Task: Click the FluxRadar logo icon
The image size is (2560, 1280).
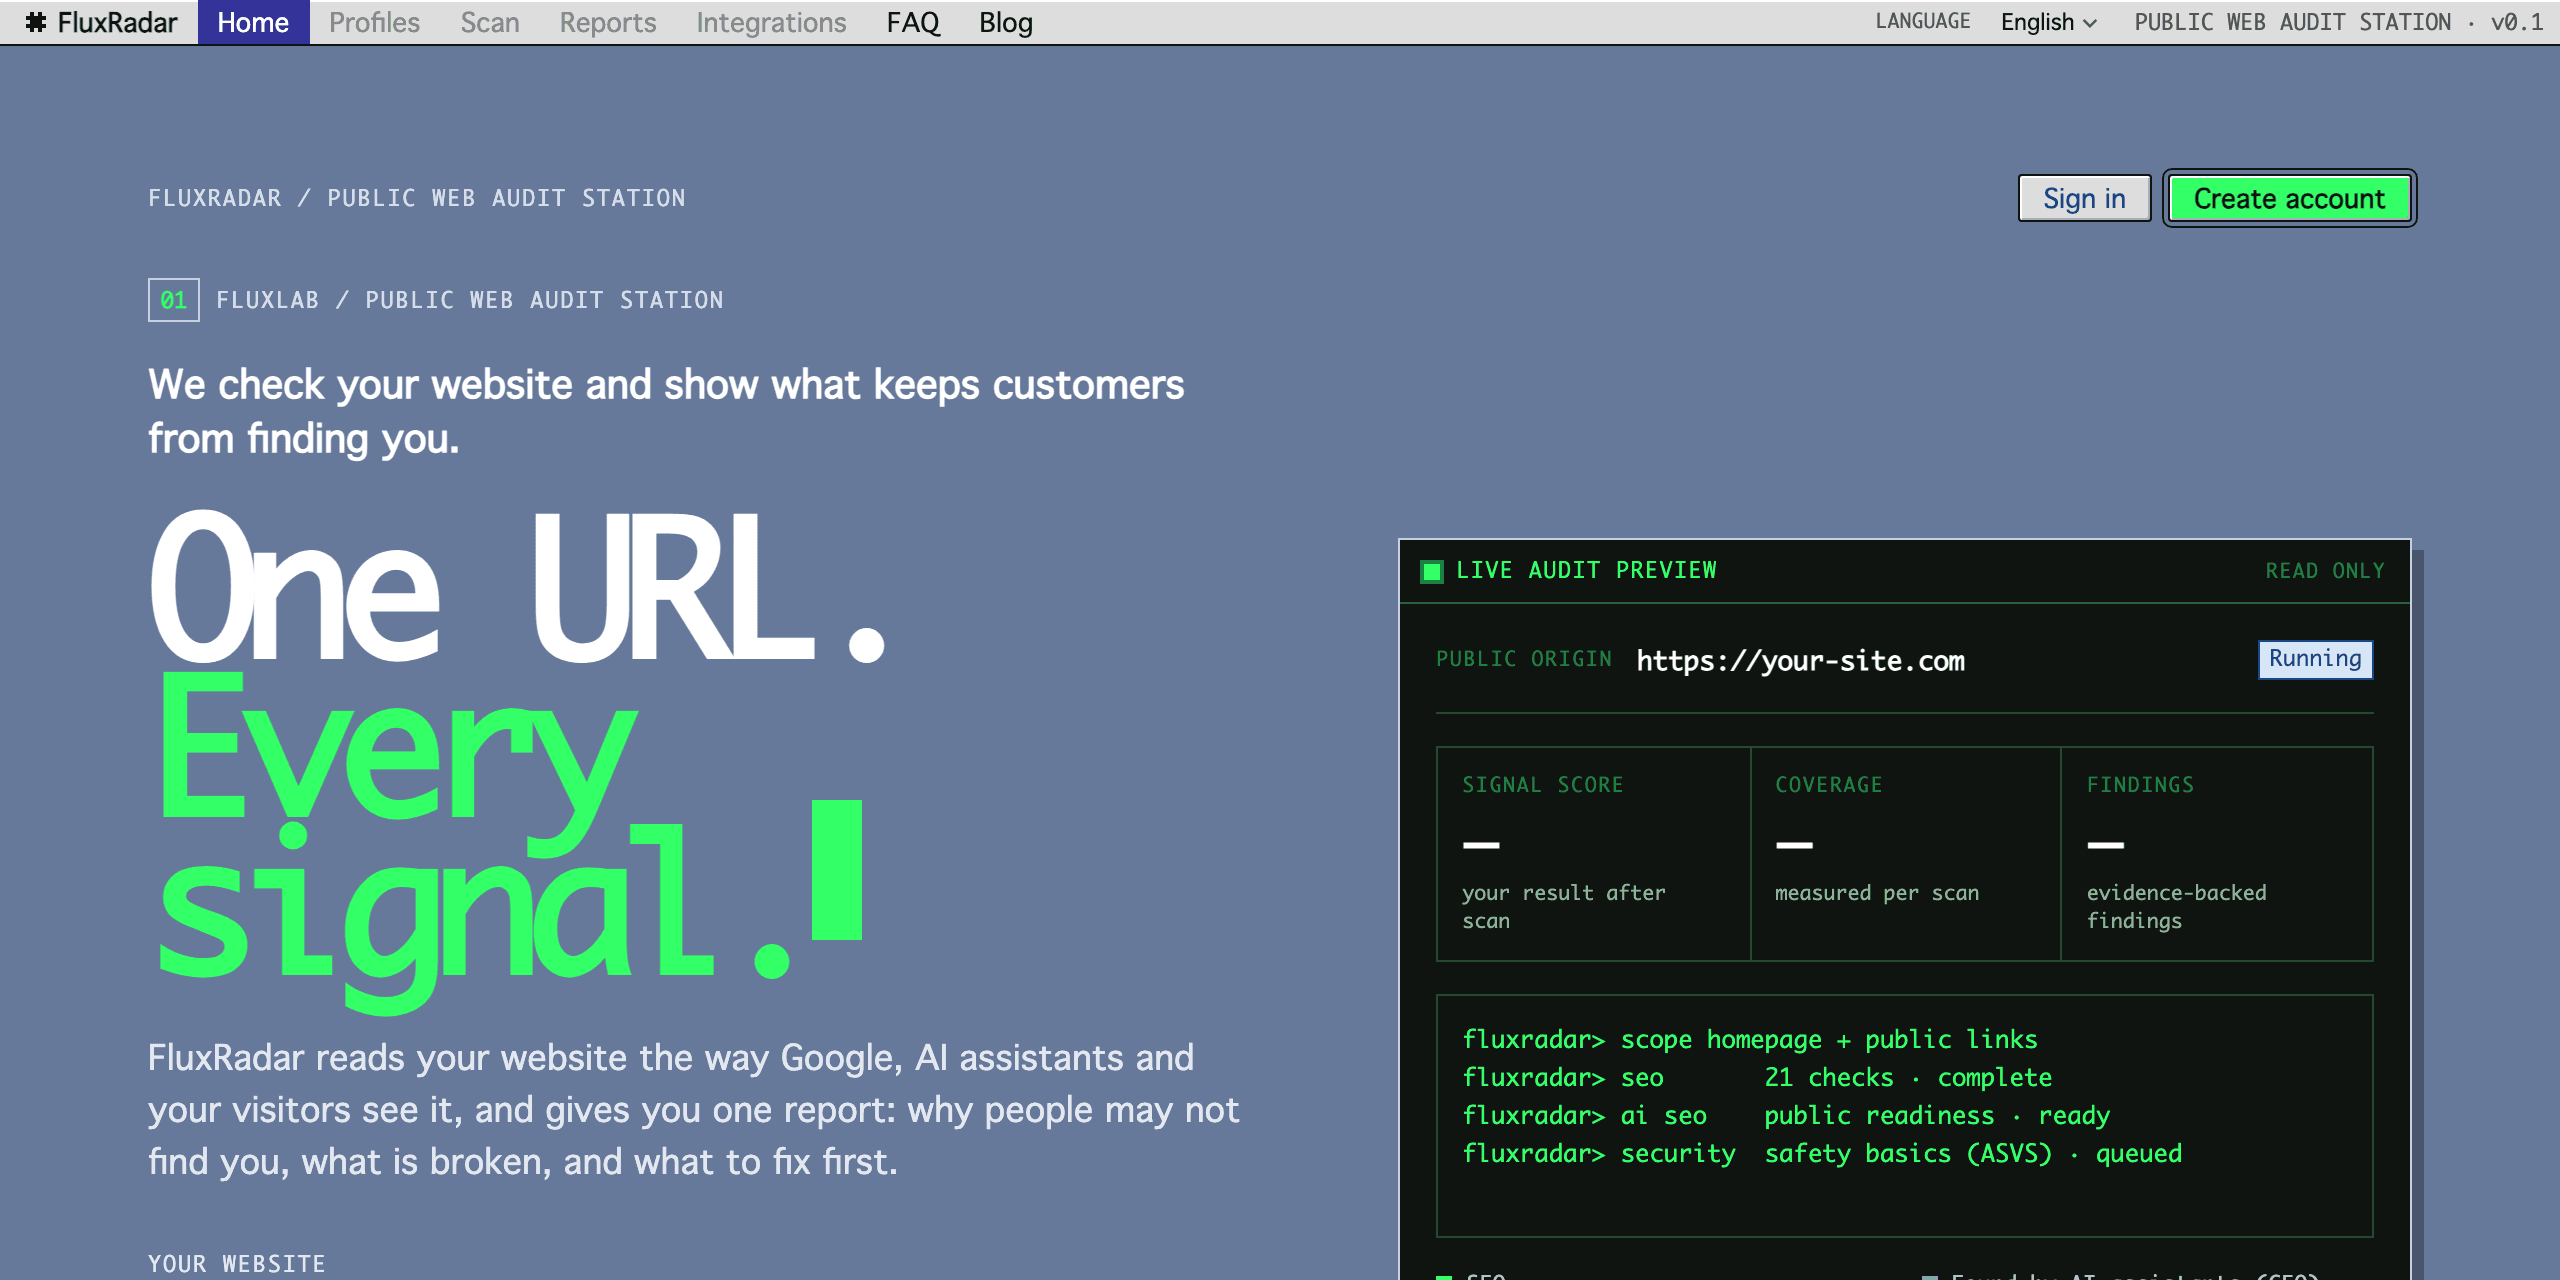Action: coord(36,22)
